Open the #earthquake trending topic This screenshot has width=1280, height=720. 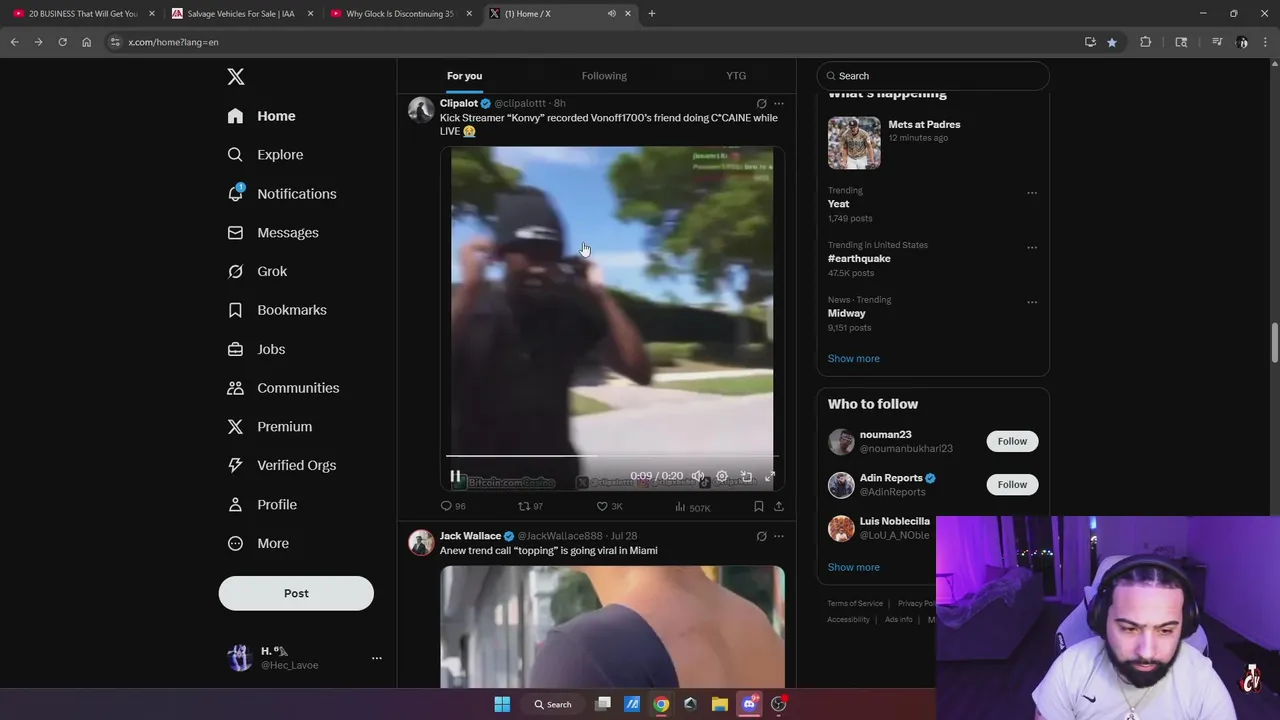(x=859, y=259)
